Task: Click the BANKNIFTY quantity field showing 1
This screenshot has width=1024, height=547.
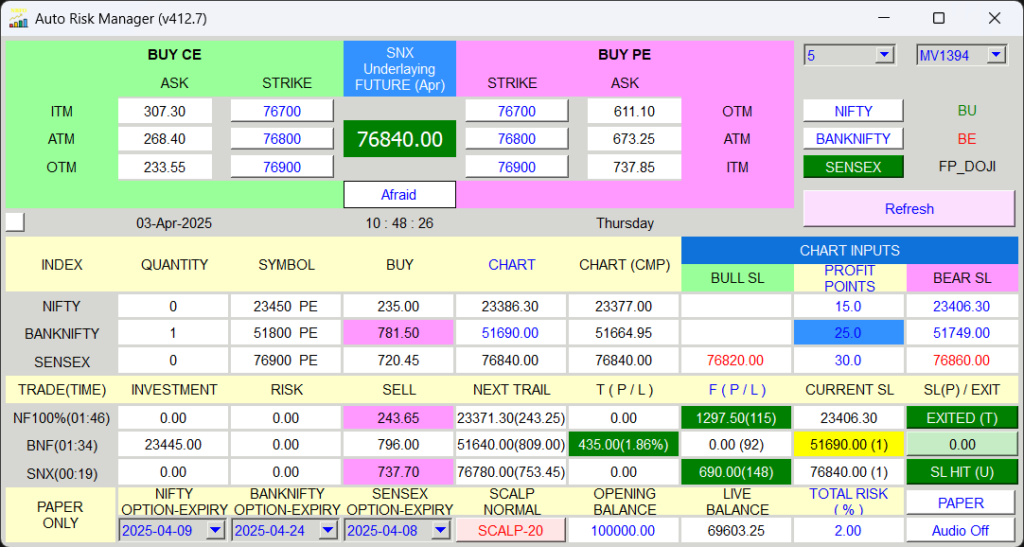Action: point(173,334)
